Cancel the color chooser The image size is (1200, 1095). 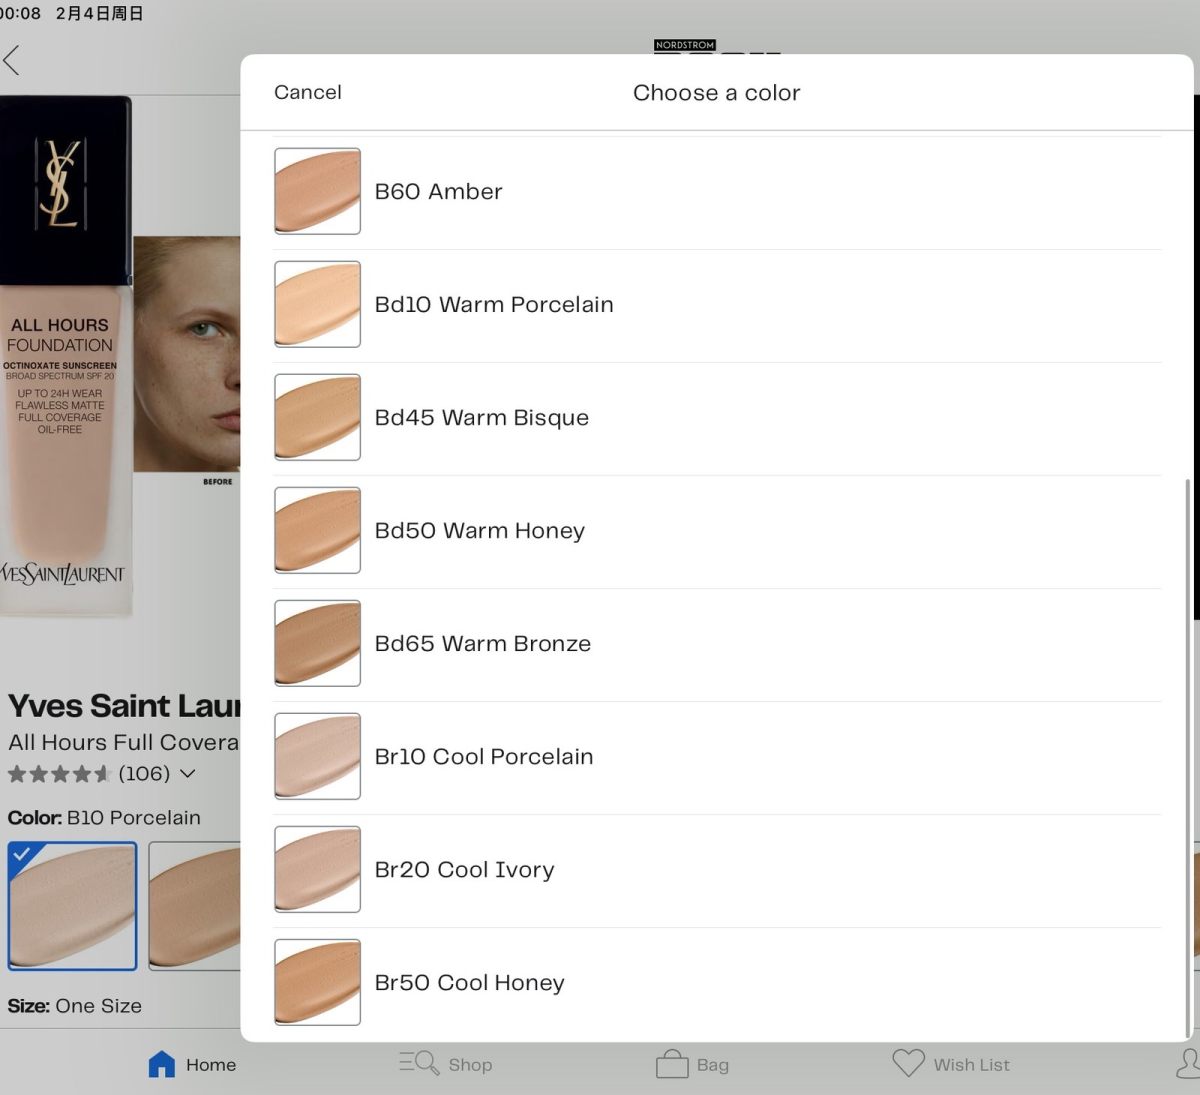coord(308,92)
